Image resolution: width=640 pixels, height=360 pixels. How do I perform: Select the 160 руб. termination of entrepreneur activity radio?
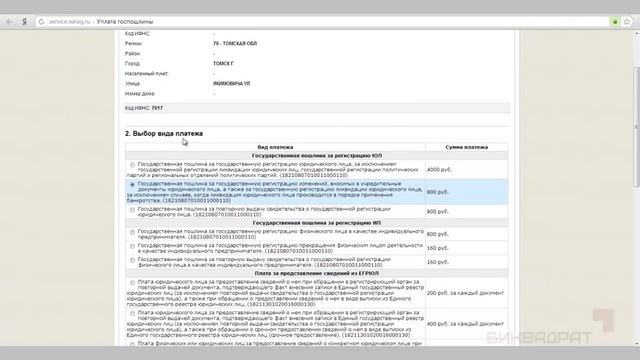click(132, 246)
